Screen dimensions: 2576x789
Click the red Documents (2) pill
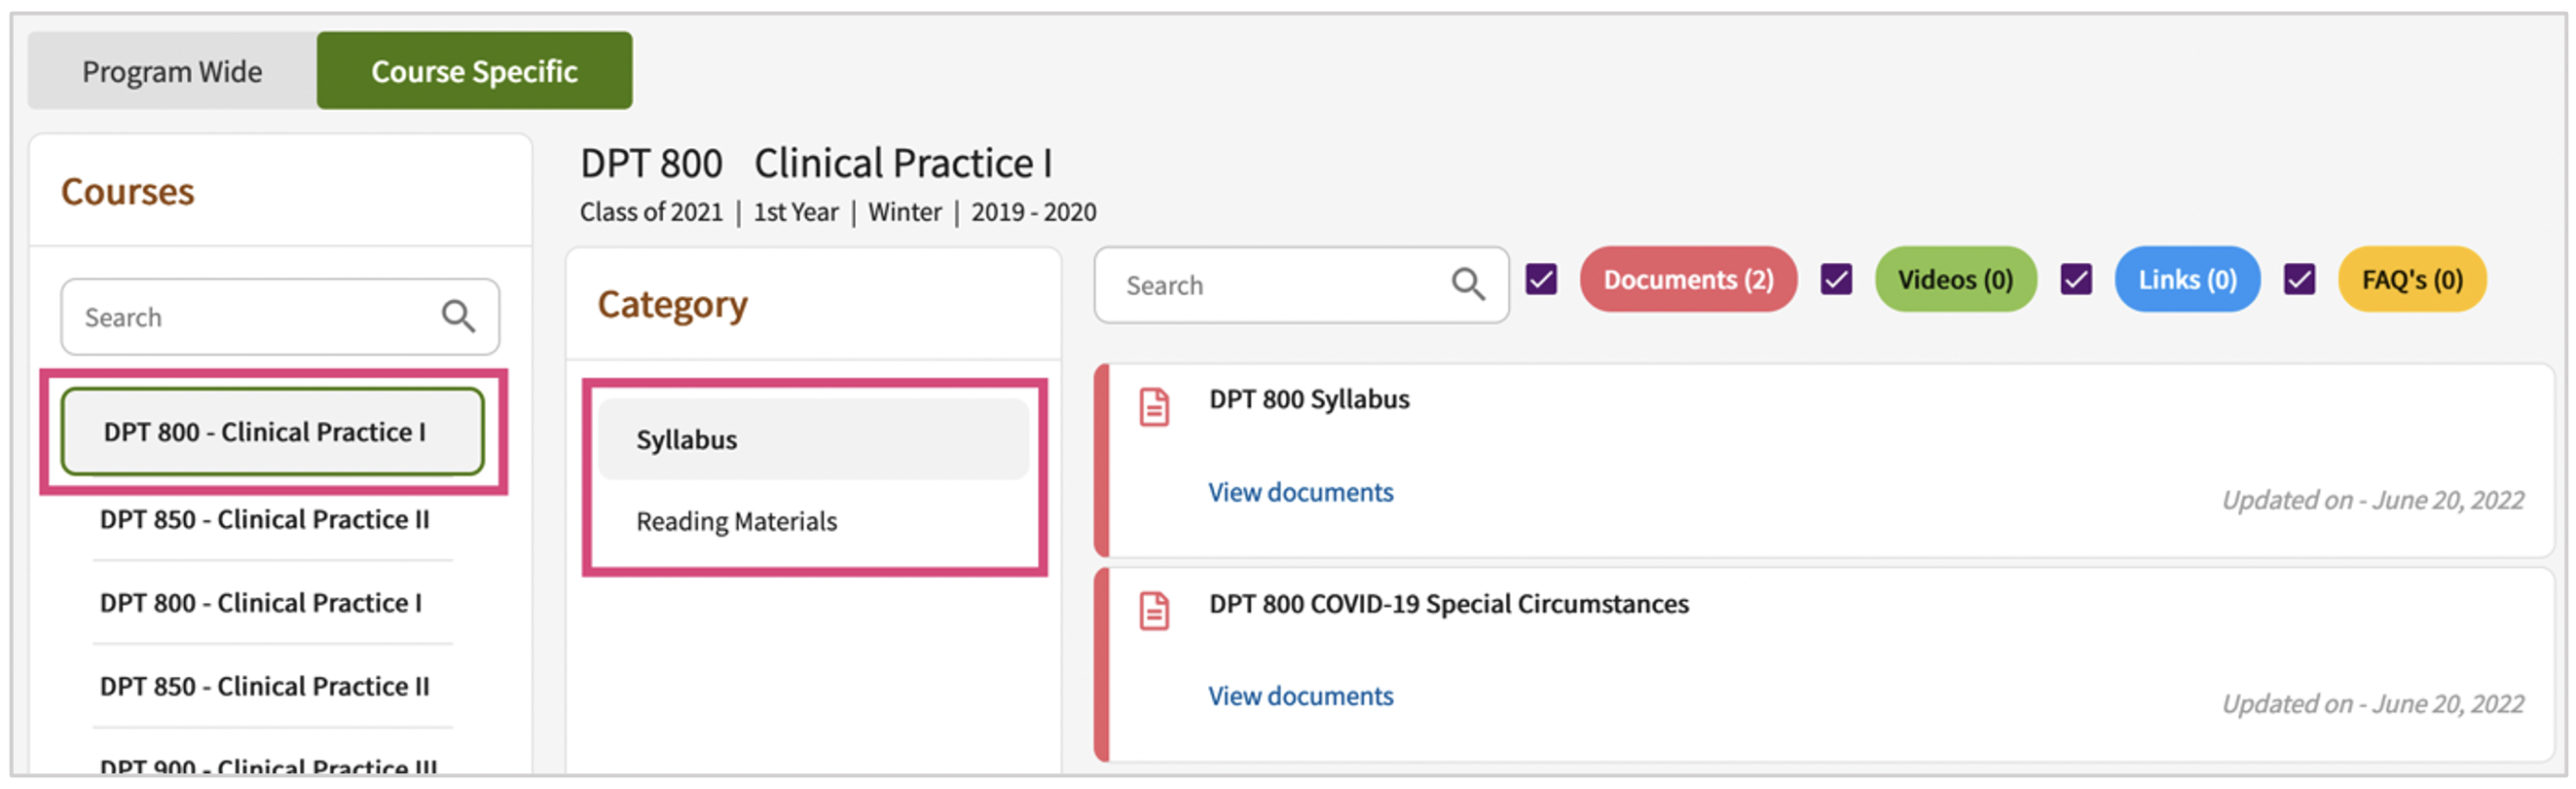point(1688,280)
